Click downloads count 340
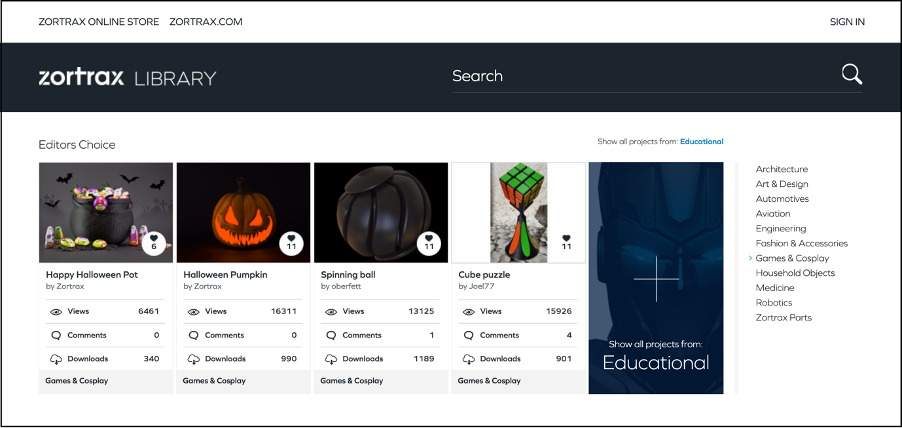Viewport: 902px width, 428px height. 151,359
